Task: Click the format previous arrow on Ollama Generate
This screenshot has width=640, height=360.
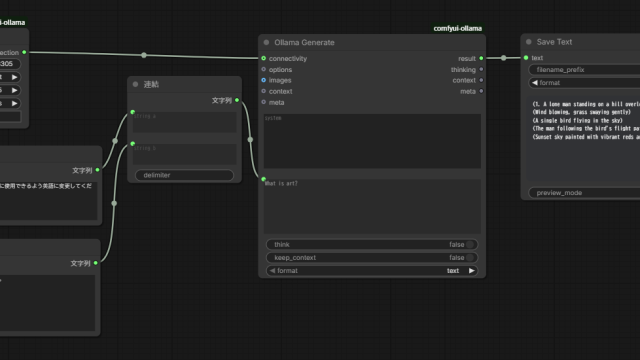Action: (272, 271)
